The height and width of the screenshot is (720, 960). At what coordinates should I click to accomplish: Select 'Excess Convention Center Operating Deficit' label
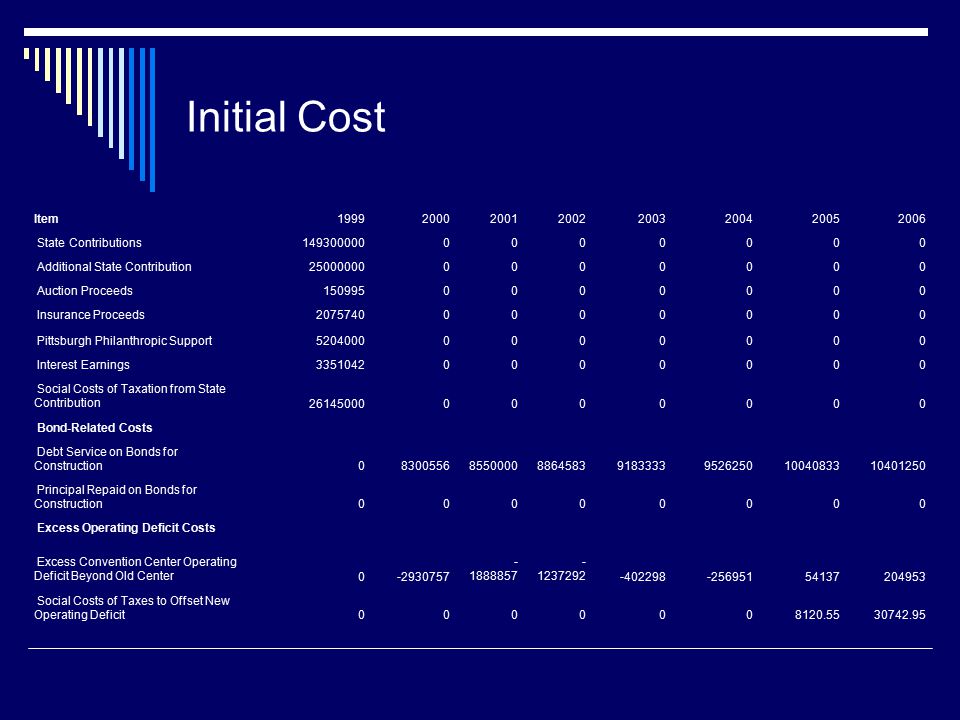click(x=135, y=569)
